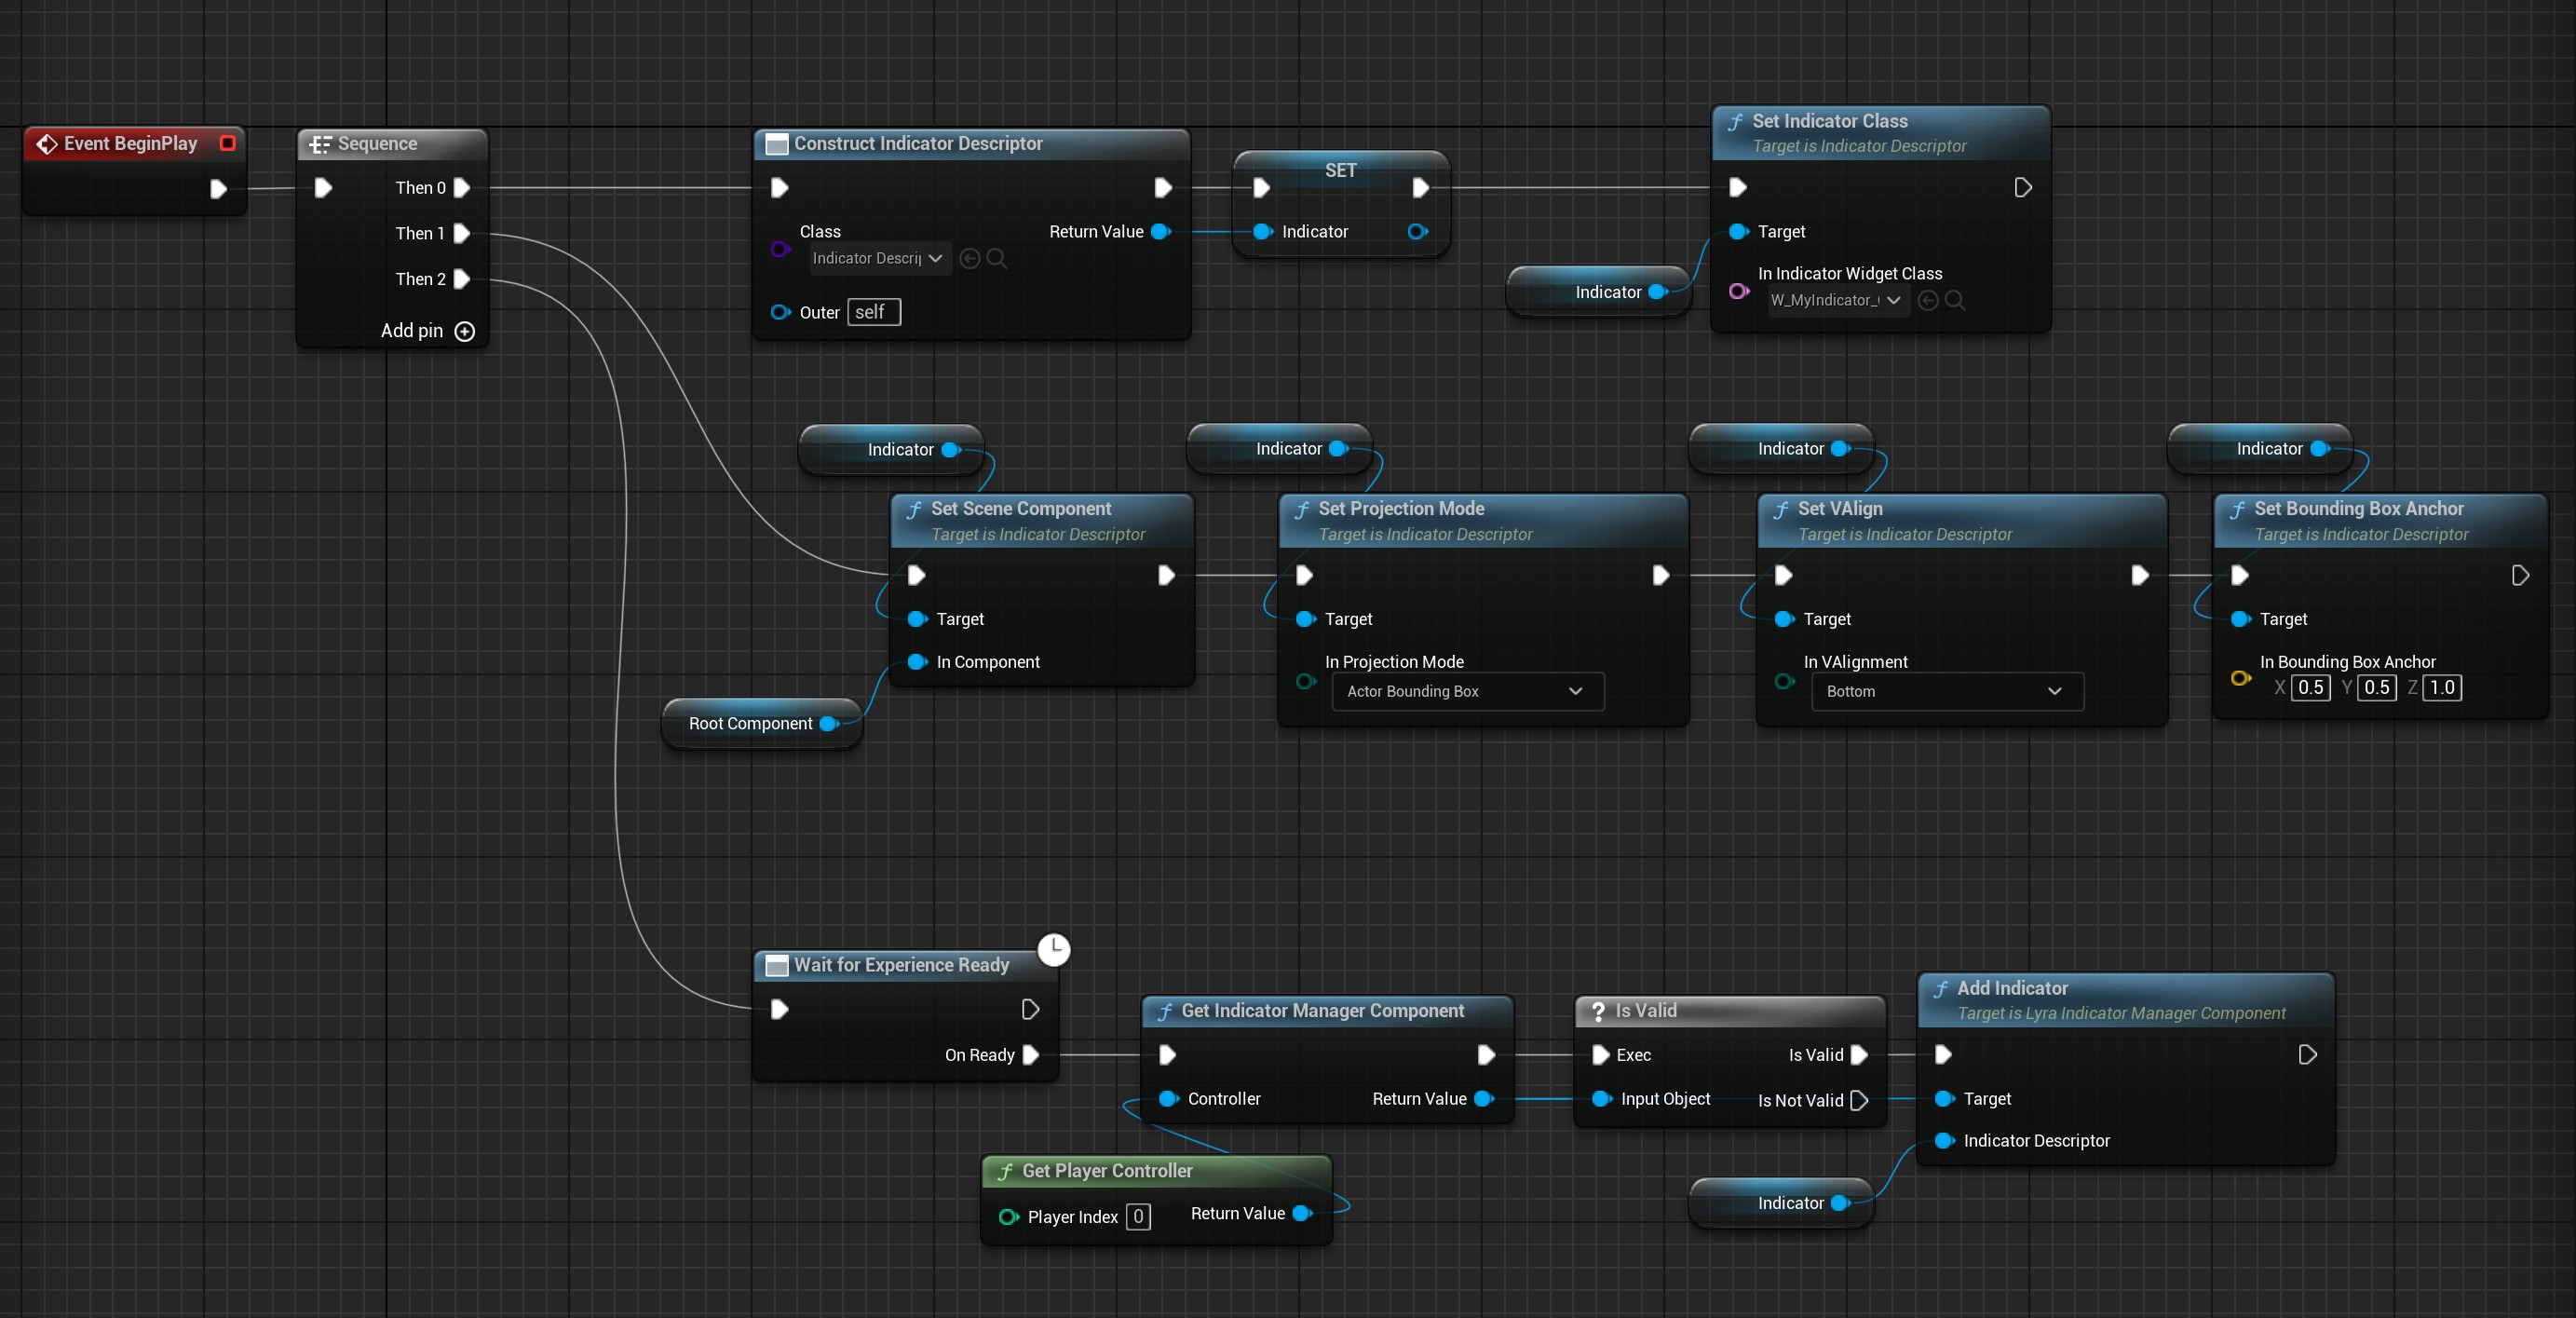Click the Sequence node header icon

click(x=320, y=144)
